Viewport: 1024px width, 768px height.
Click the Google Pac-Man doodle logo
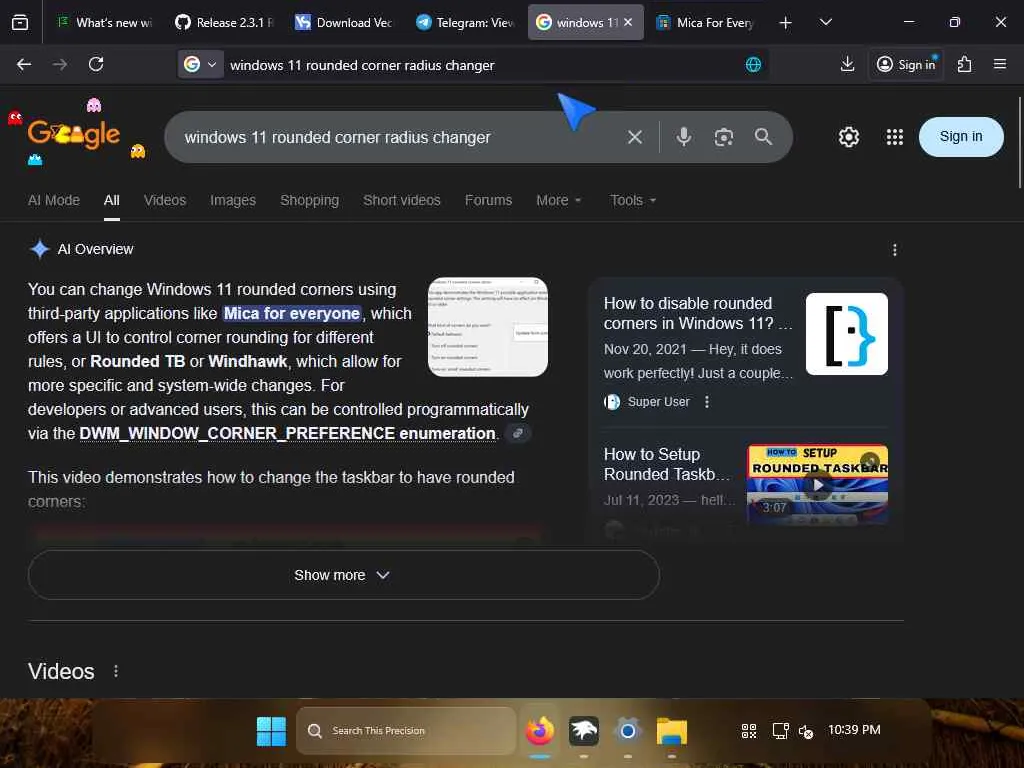pos(75,133)
